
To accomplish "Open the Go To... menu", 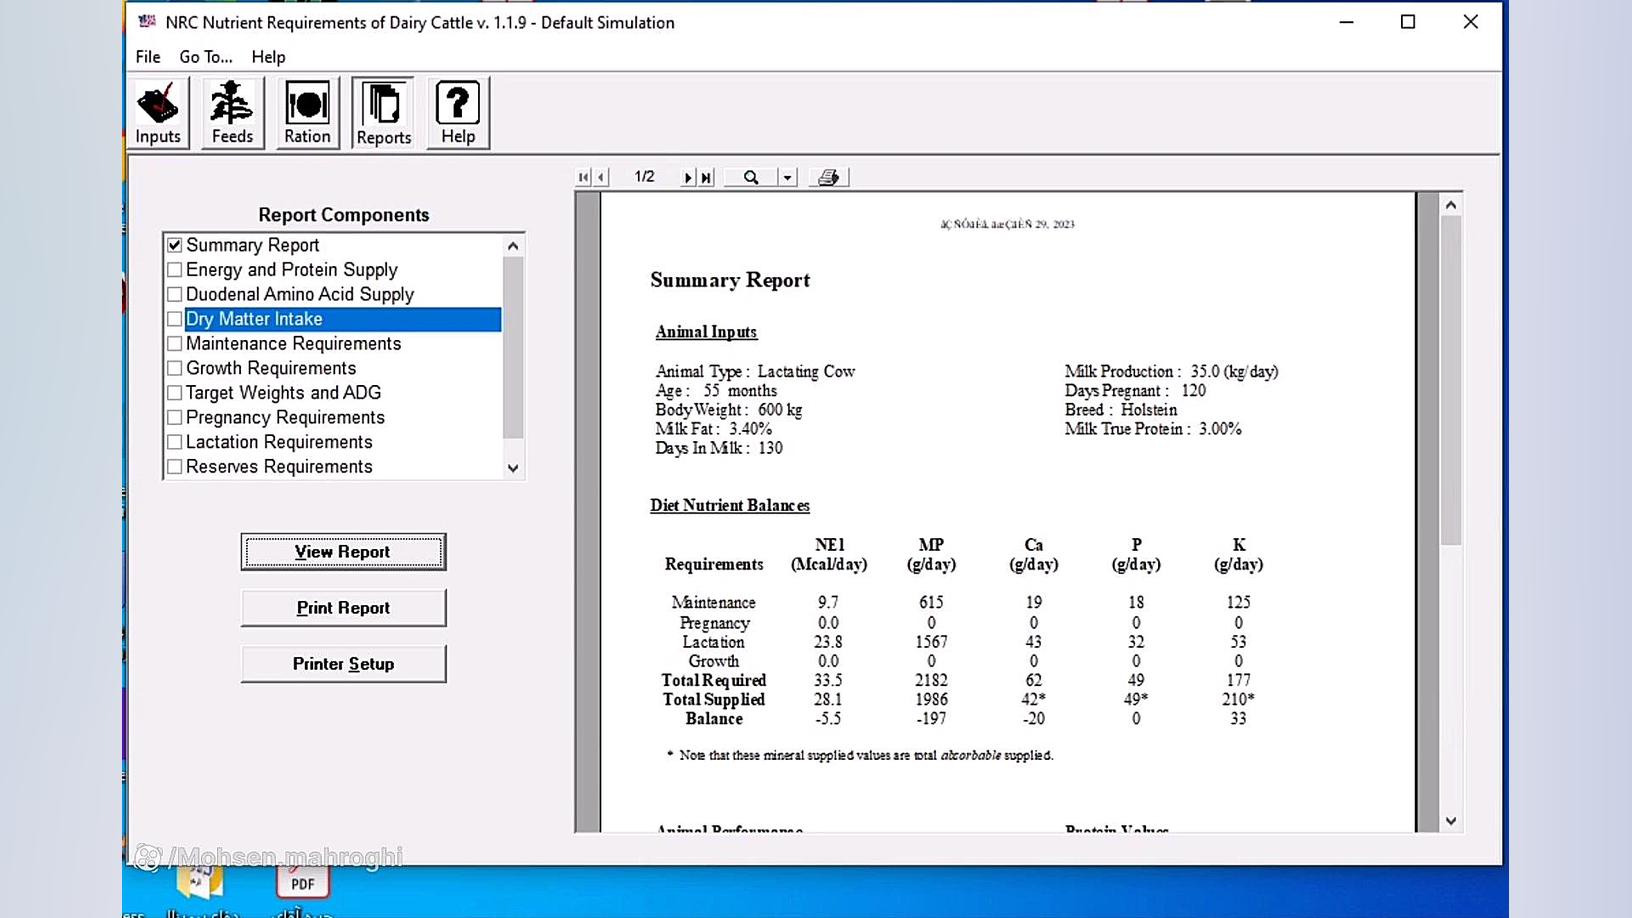I will click(206, 57).
